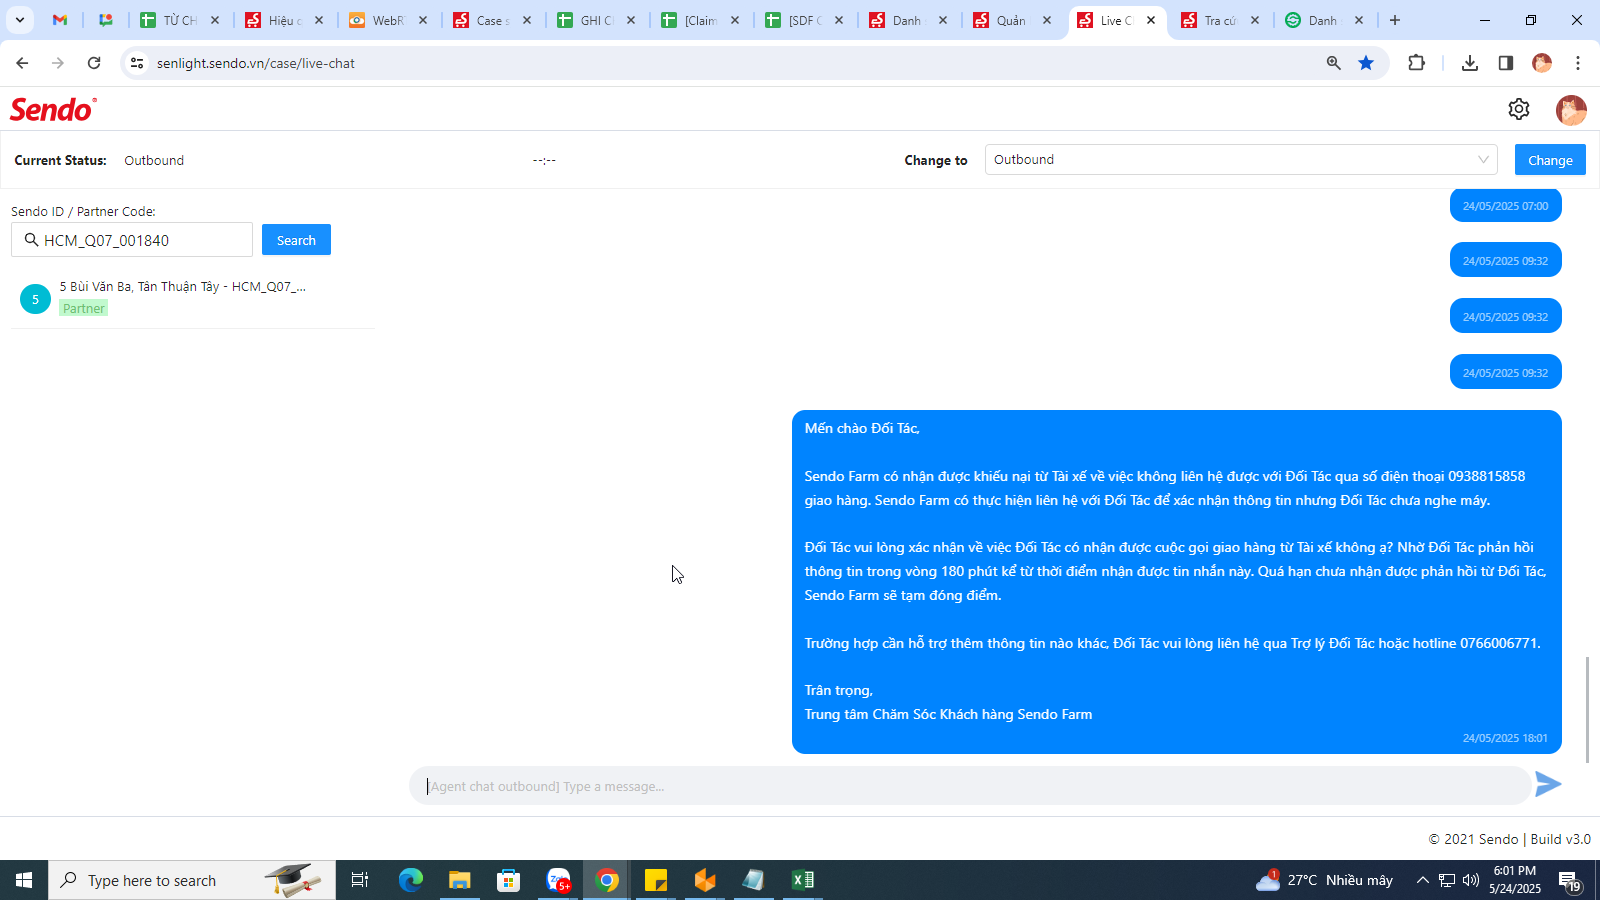Reload the page
Viewport: 1600px width, 900px height.
94,63
